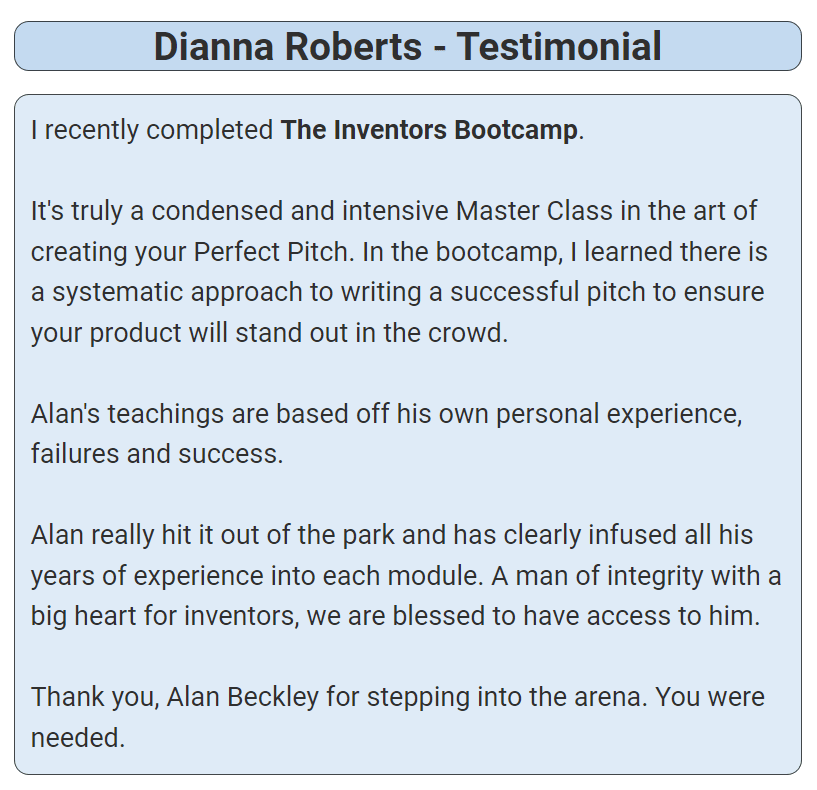
Task: Click the Dianna Roberts - Testimonial heading
Action: 407,46
